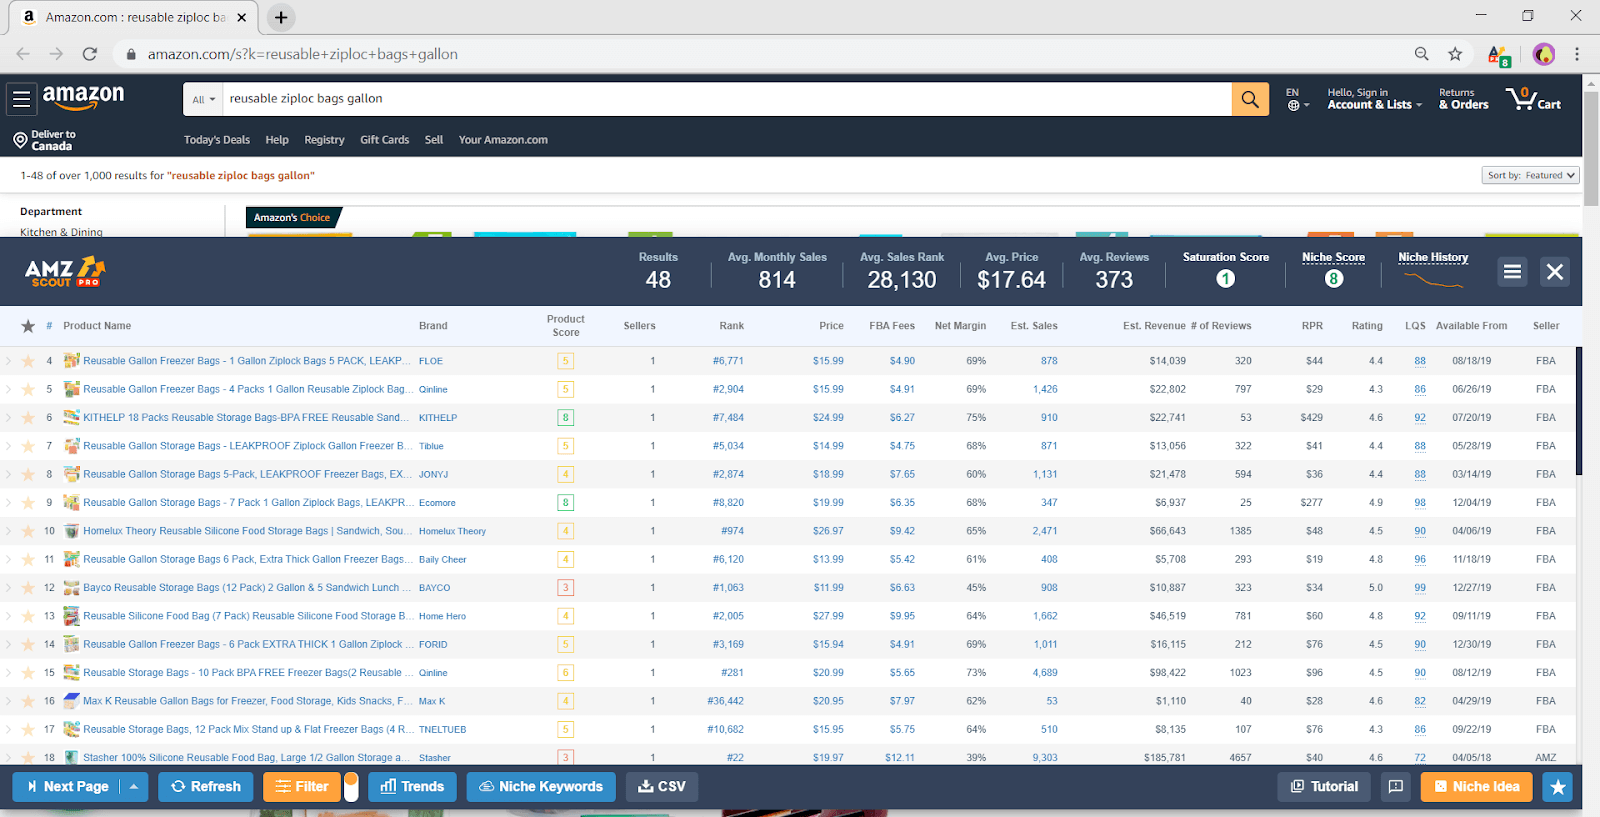Favorite the JONYJ row star
This screenshot has height=817, width=1600.
28,474
